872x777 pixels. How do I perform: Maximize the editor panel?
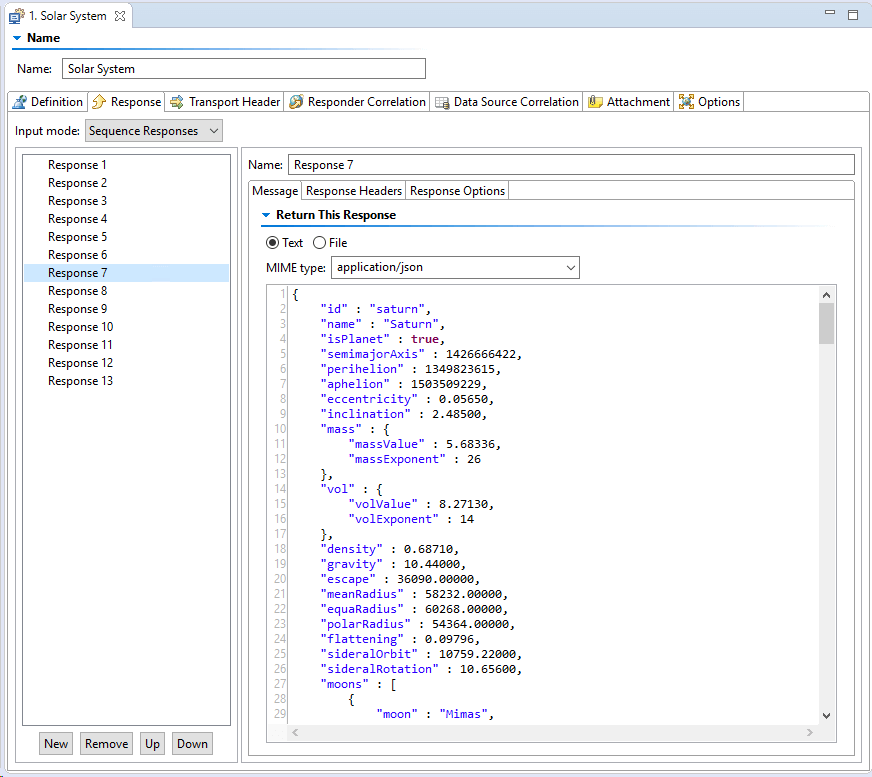853,15
